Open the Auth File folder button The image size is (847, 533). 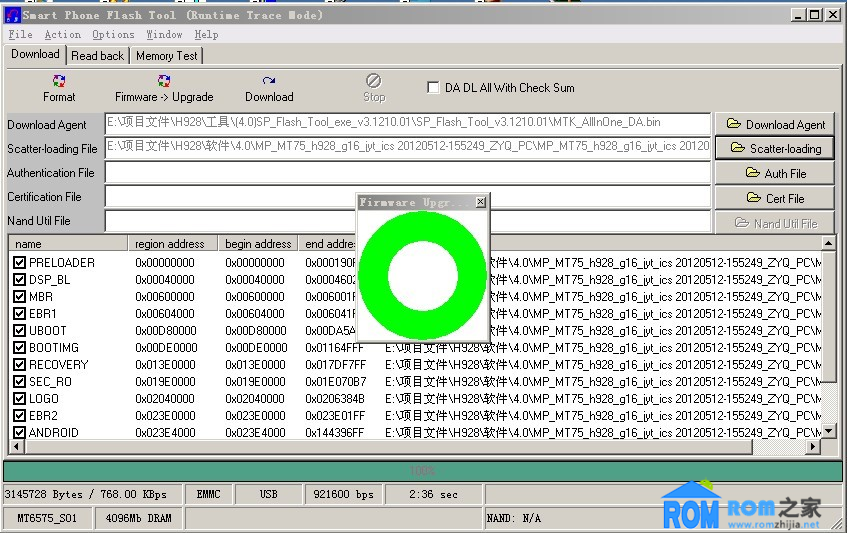point(776,173)
